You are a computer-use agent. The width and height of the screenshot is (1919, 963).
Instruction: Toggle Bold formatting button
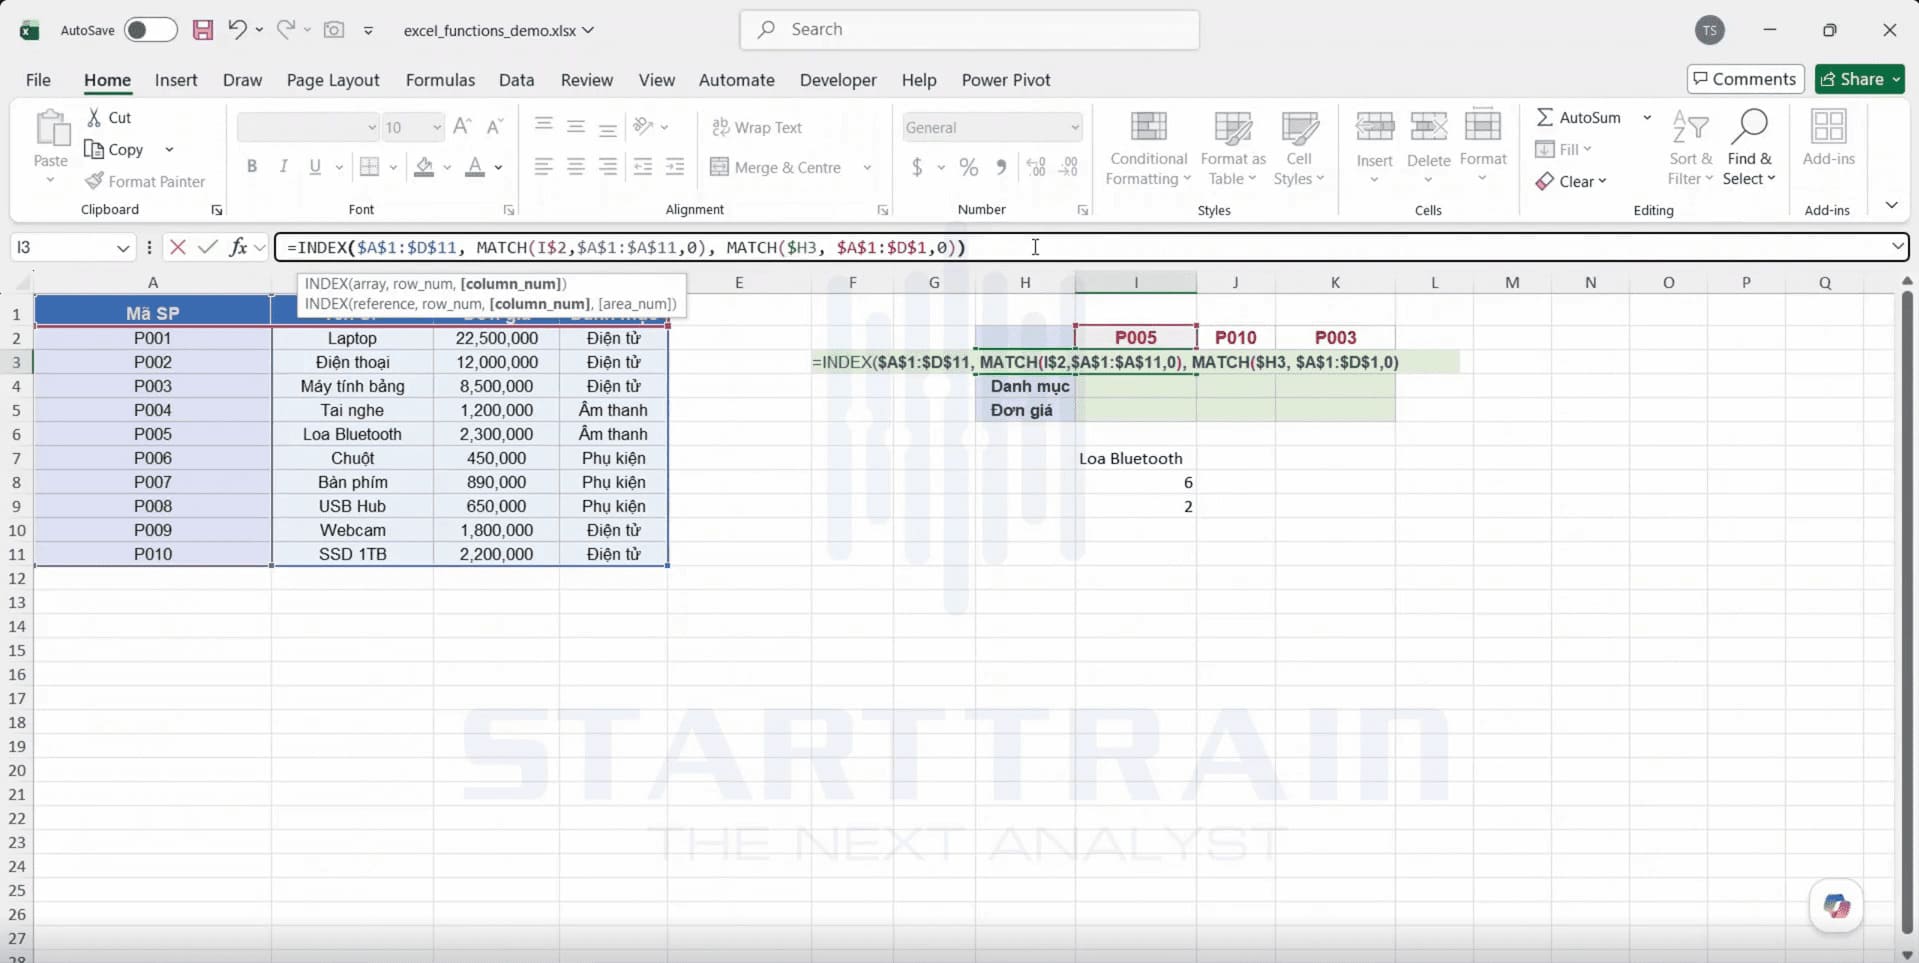pyautogui.click(x=252, y=167)
